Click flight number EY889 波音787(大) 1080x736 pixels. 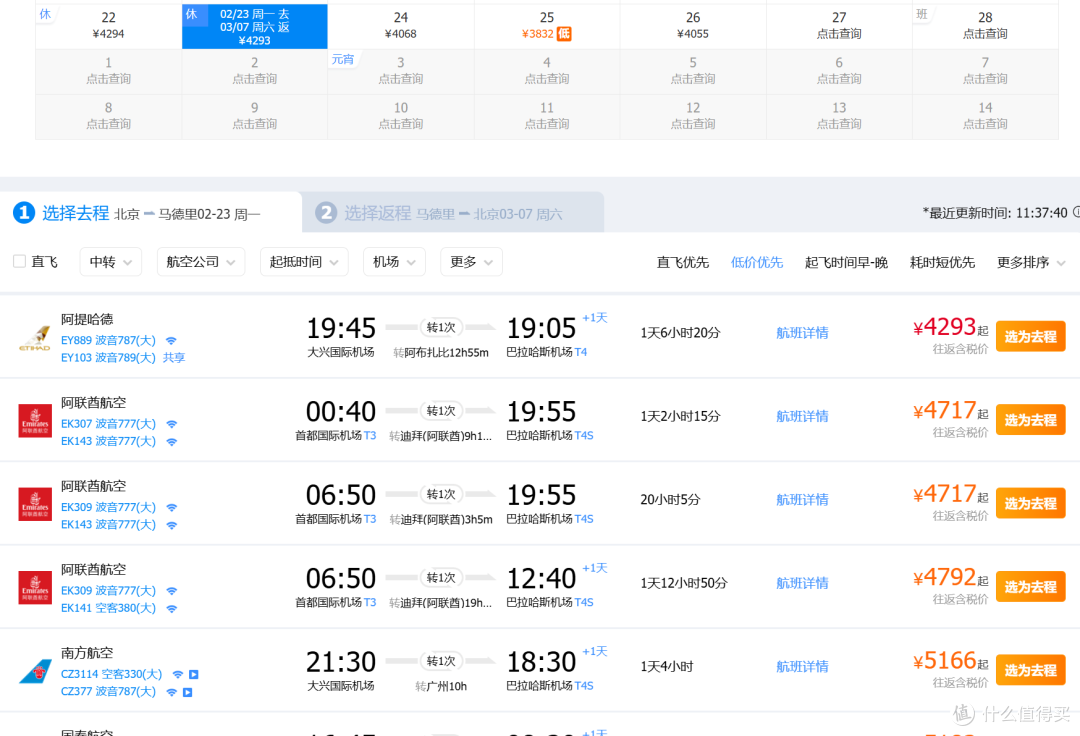(108, 340)
